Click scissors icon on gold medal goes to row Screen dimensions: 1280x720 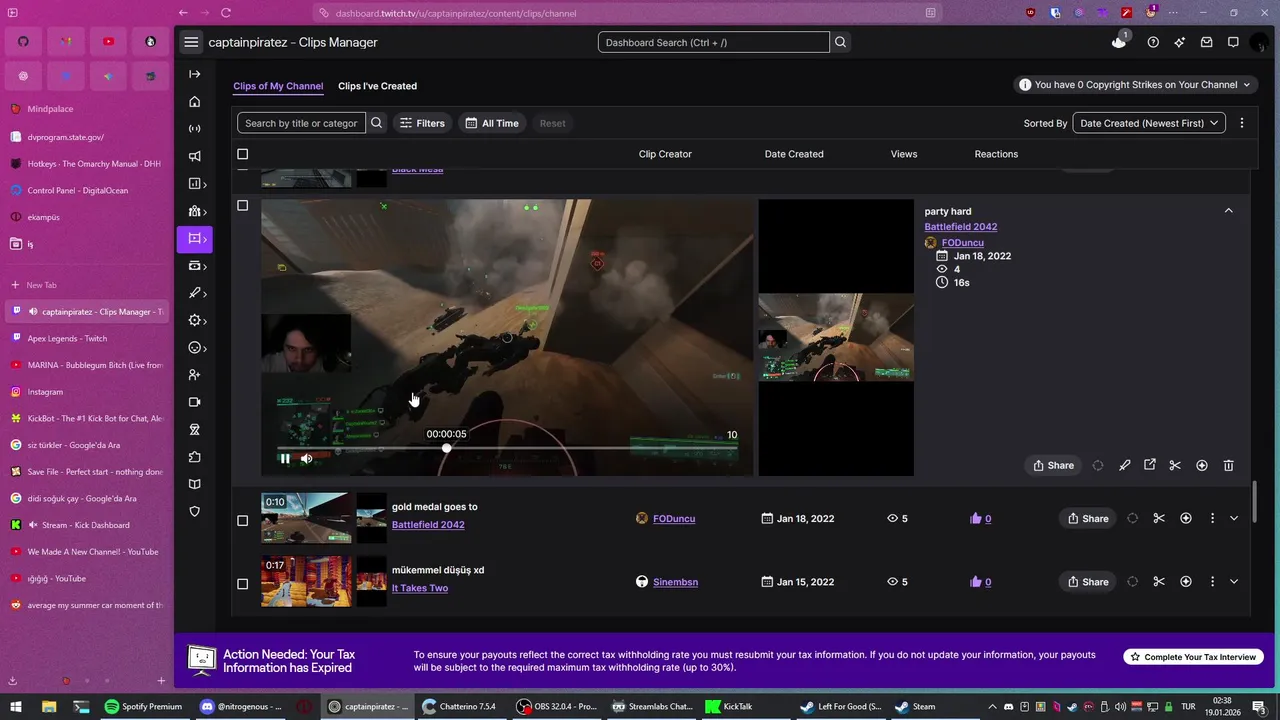tap(1159, 518)
